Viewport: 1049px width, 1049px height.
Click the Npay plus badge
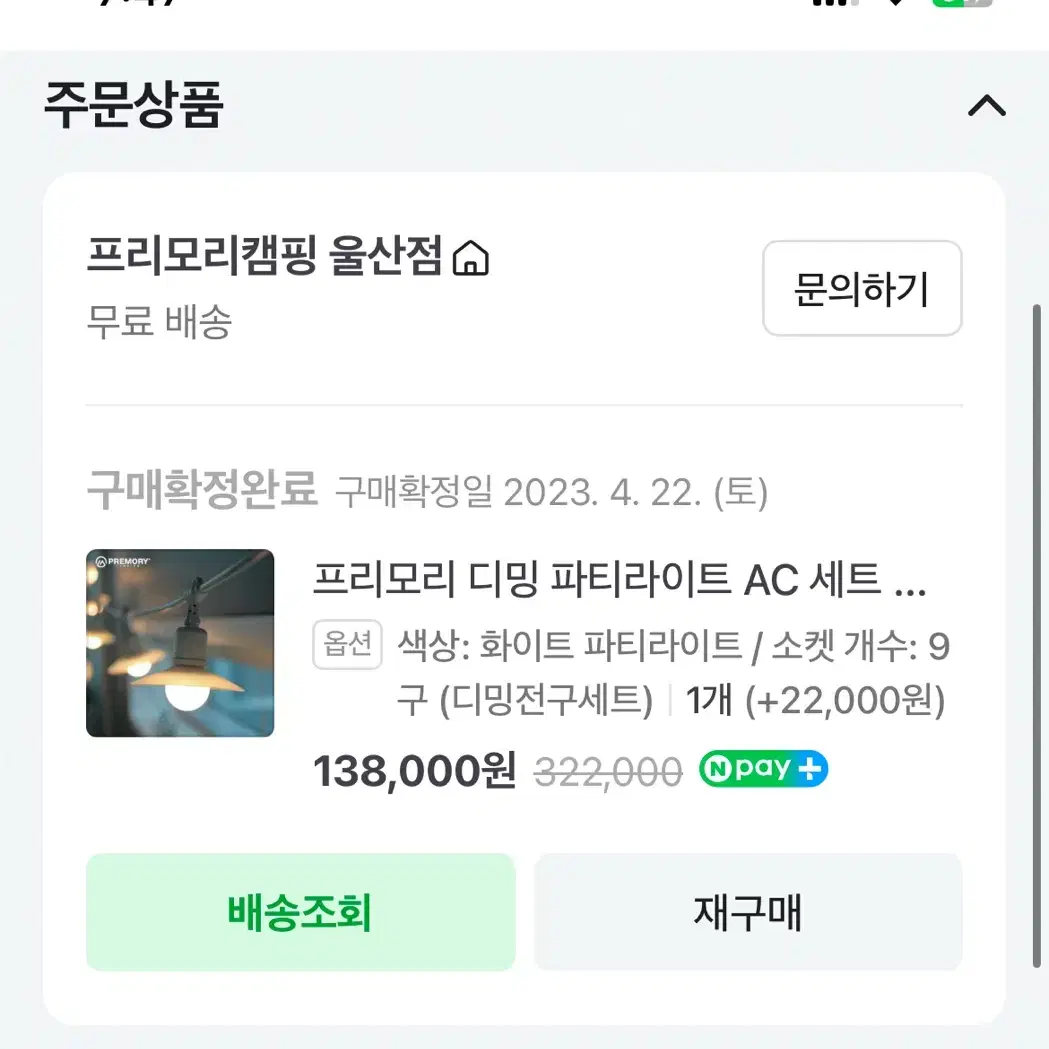click(763, 769)
